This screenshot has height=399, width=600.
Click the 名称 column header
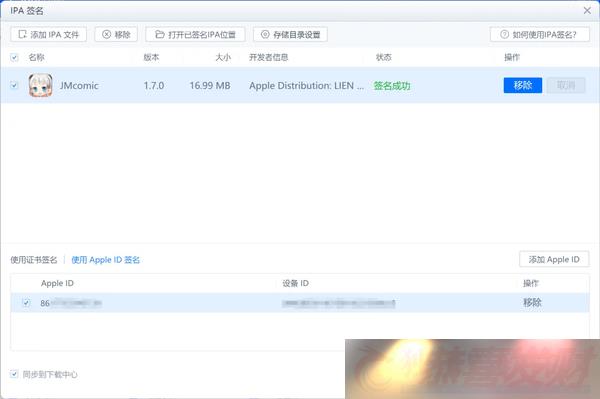(36, 57)
